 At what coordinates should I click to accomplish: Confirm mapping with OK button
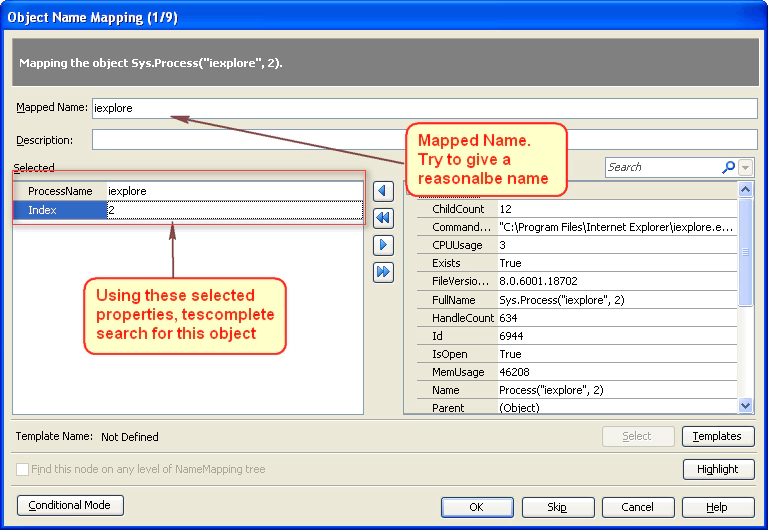point(476,507)
